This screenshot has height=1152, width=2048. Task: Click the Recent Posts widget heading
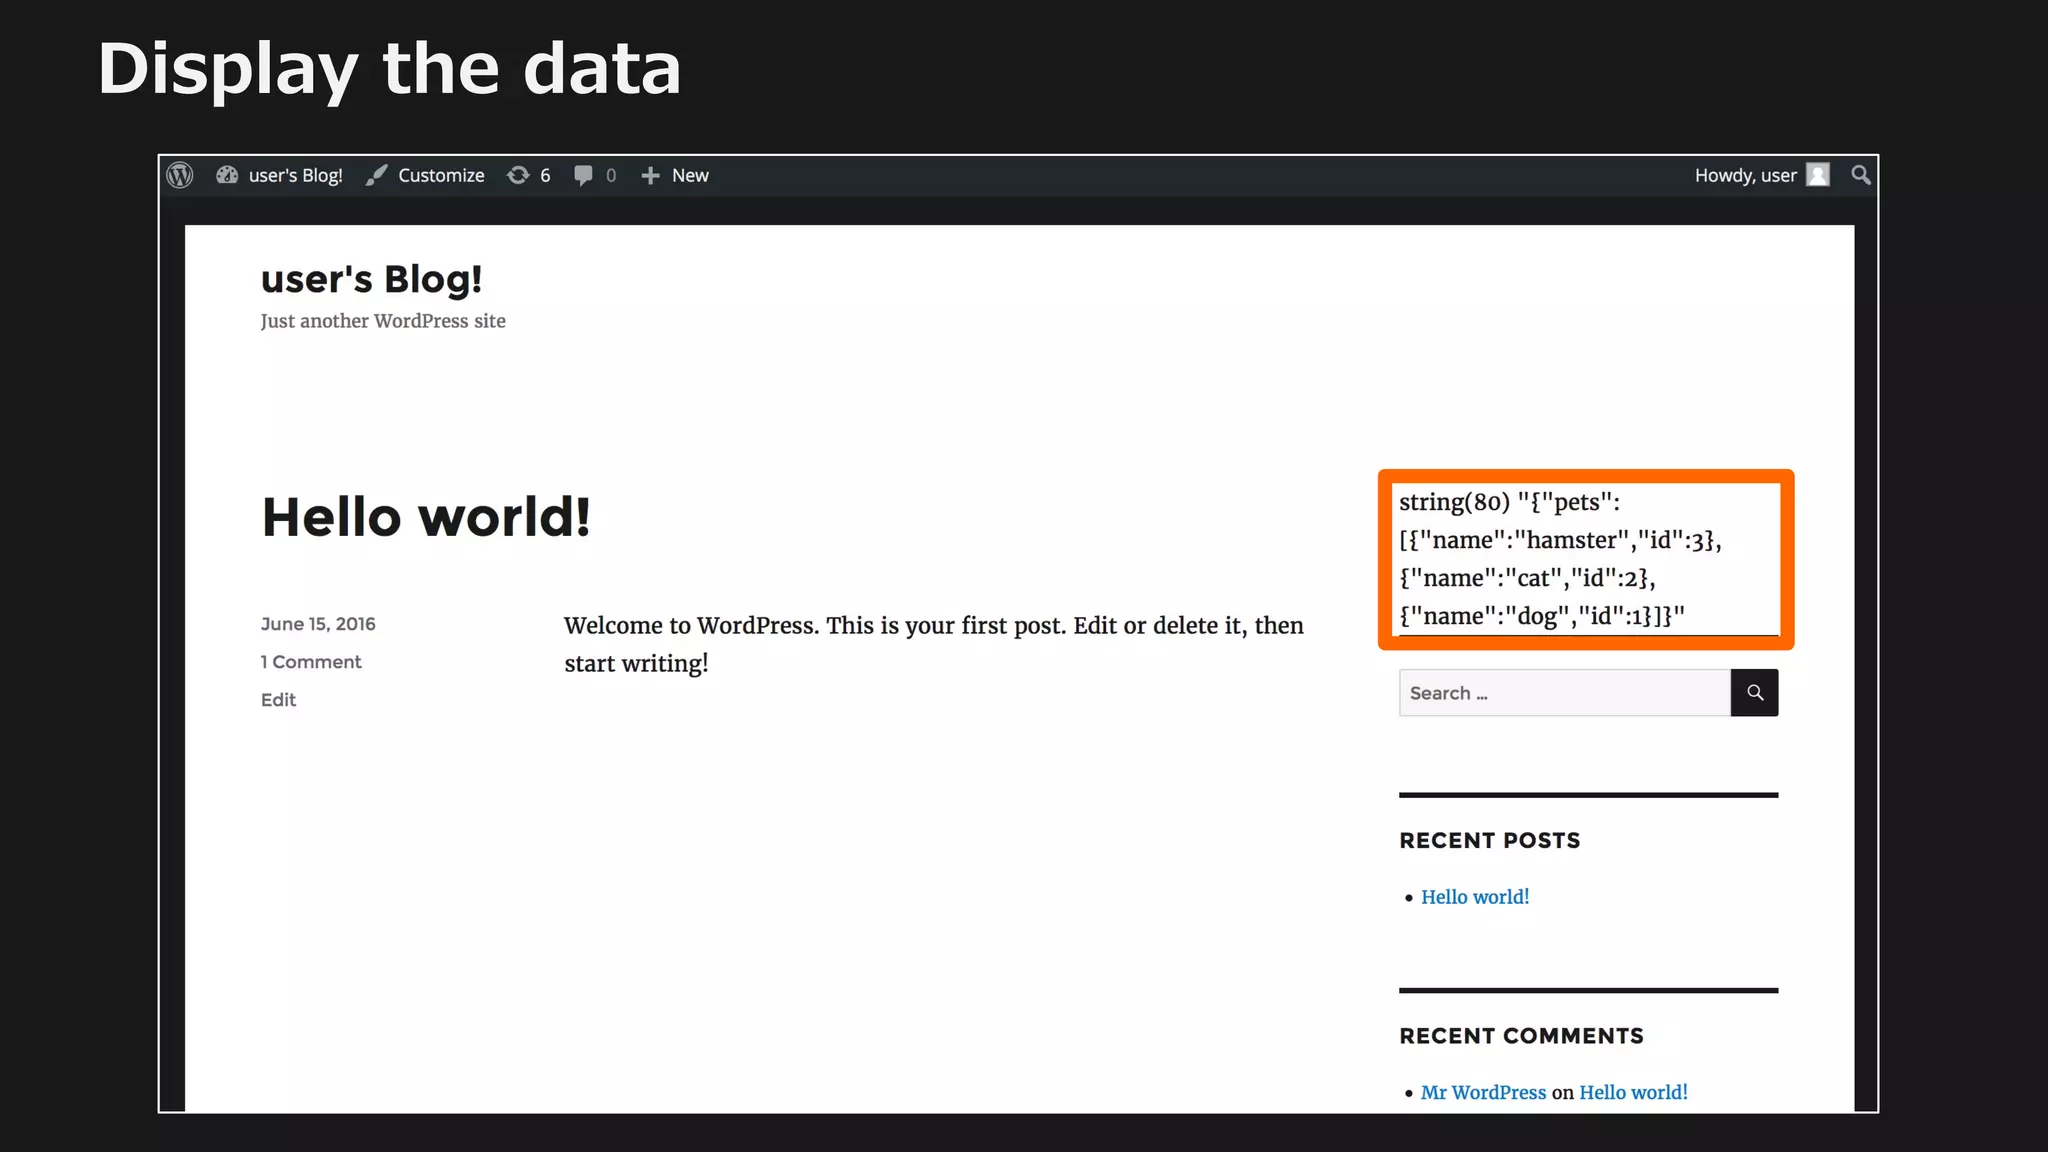point(1490,841)
